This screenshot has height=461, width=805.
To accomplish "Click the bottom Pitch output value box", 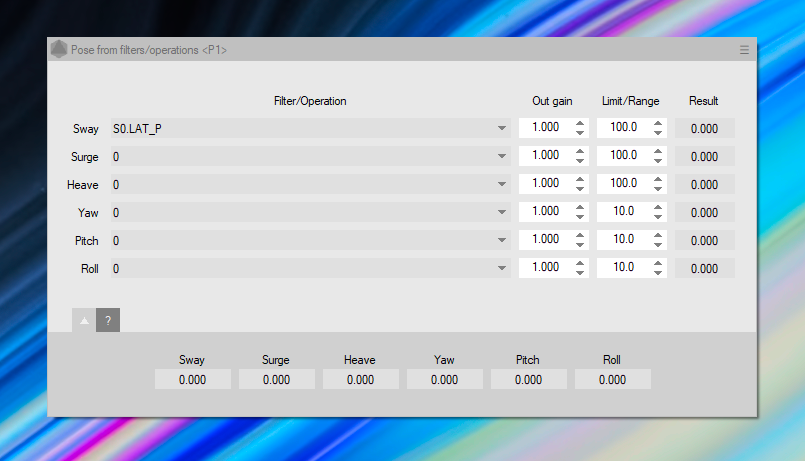I will [x=528, y=379].
